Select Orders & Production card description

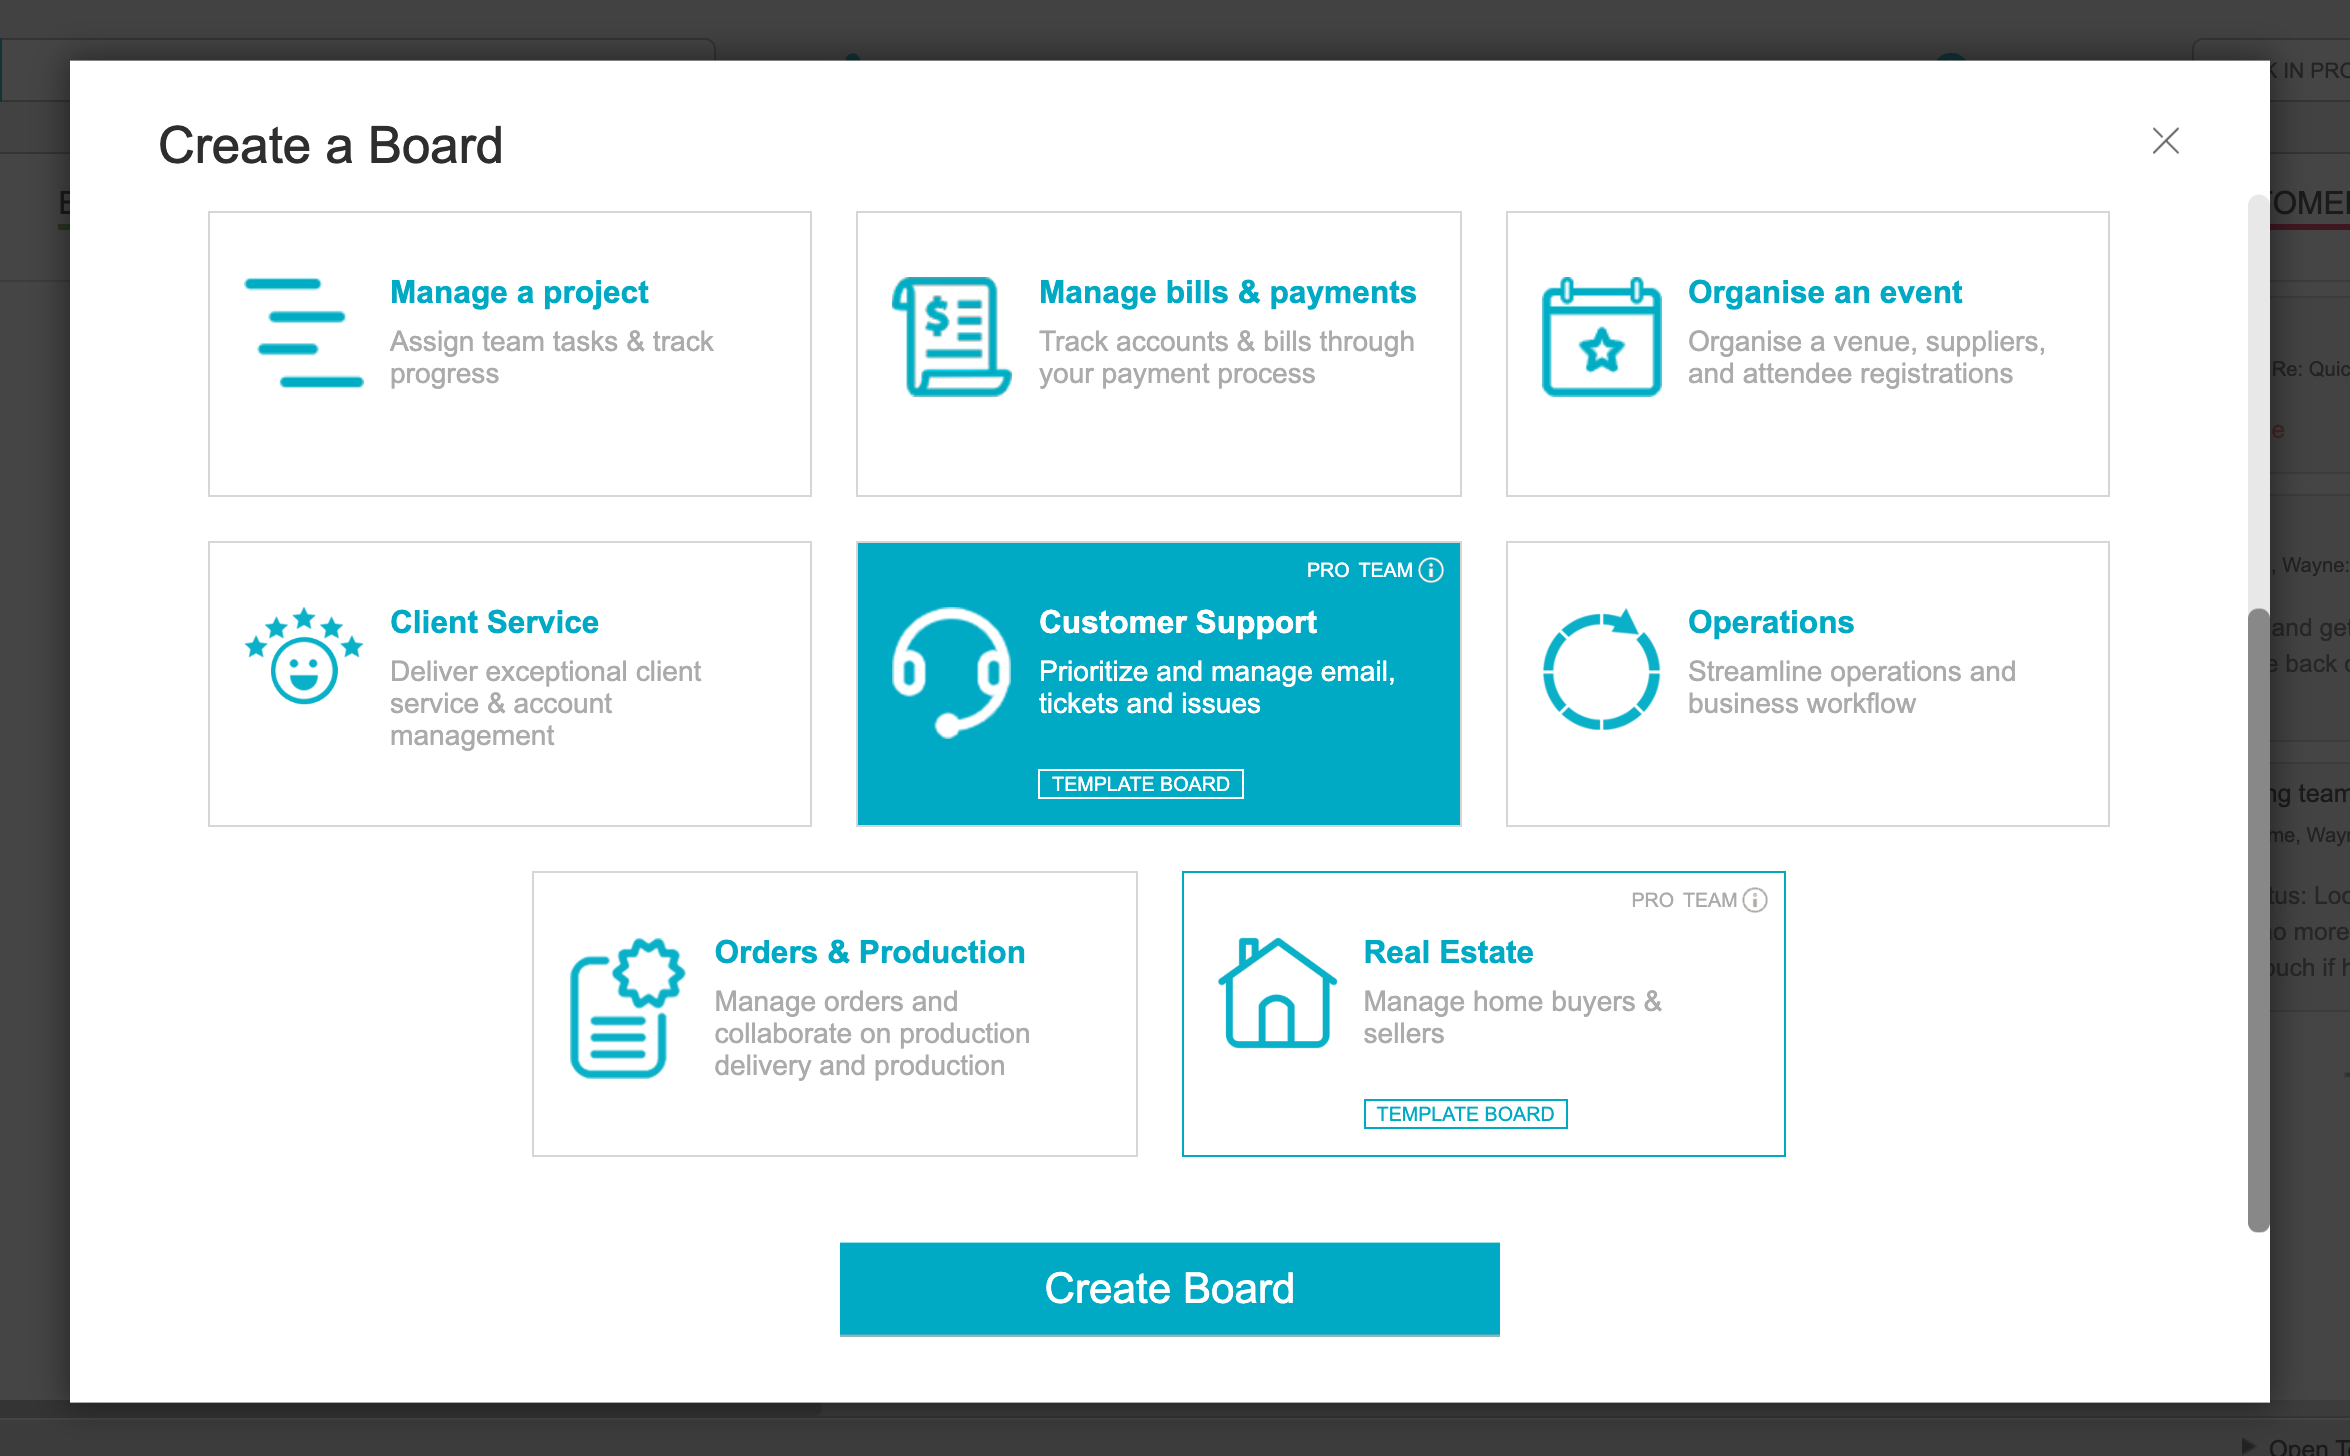(871, 1033)
